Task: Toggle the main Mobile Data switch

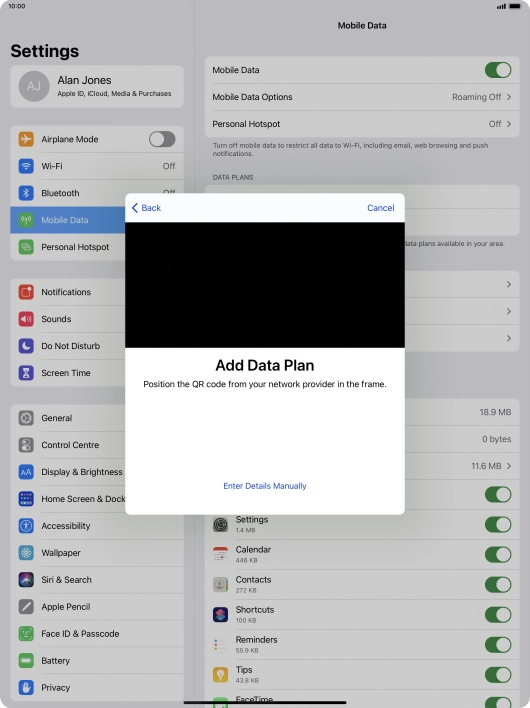Action: (498, 70)
